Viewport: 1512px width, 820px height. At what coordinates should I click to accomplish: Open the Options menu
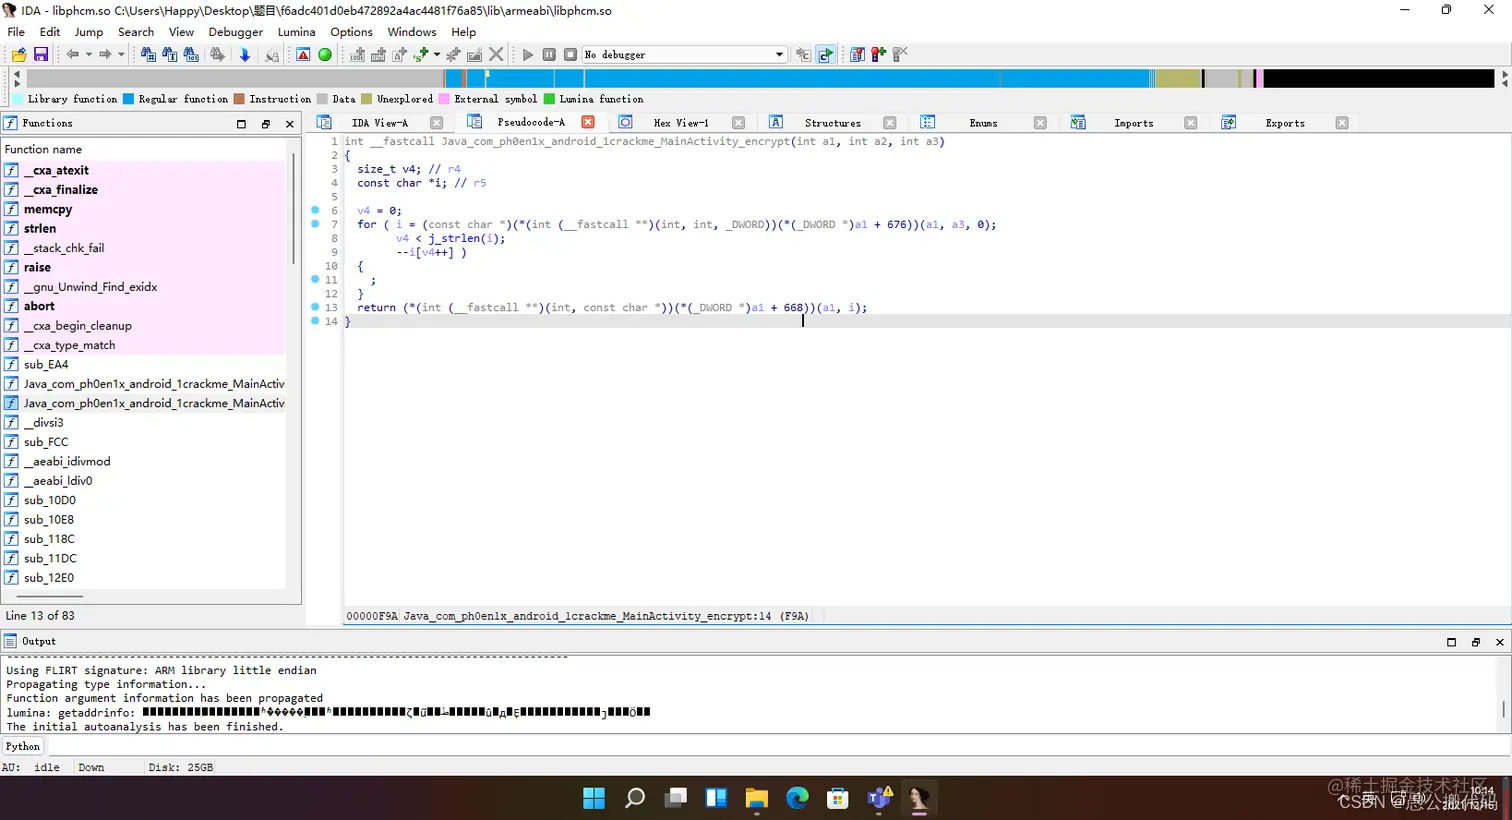(x=352, y=32)
